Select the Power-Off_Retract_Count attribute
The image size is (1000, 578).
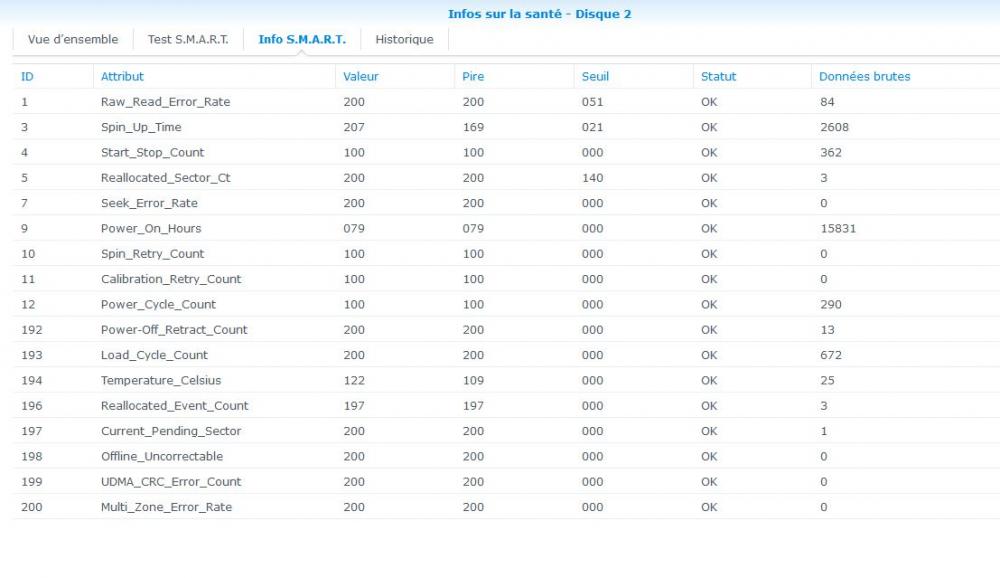(174, 330)
